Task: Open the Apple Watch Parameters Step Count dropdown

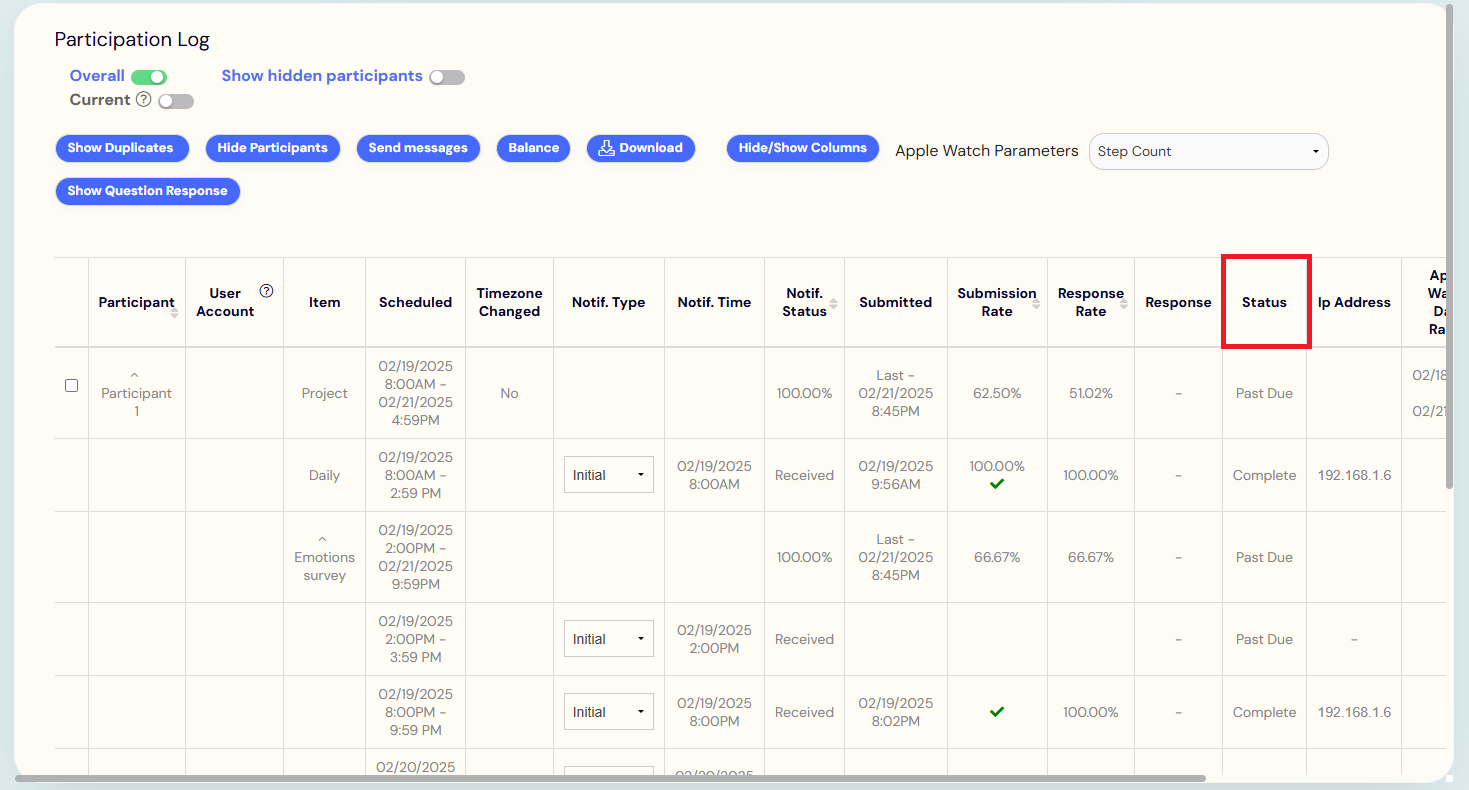Action: pyautogui.click(x=1208, y=151)
